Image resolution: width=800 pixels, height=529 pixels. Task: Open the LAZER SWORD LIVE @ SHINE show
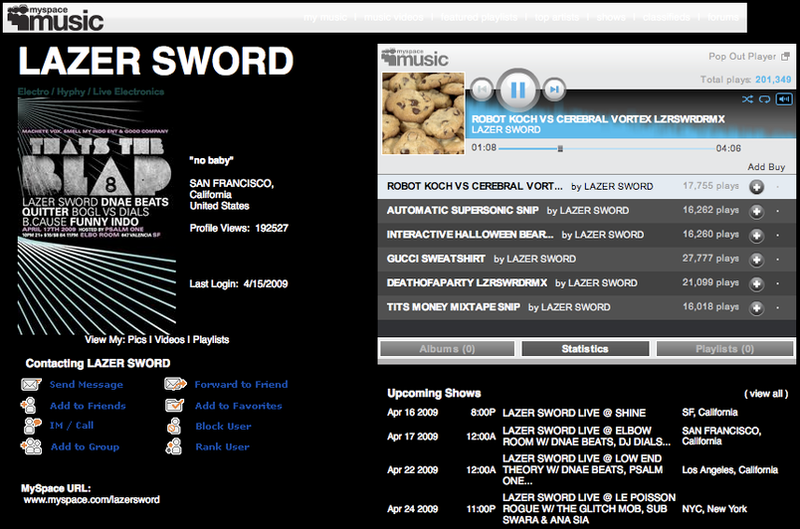point(574,413)
